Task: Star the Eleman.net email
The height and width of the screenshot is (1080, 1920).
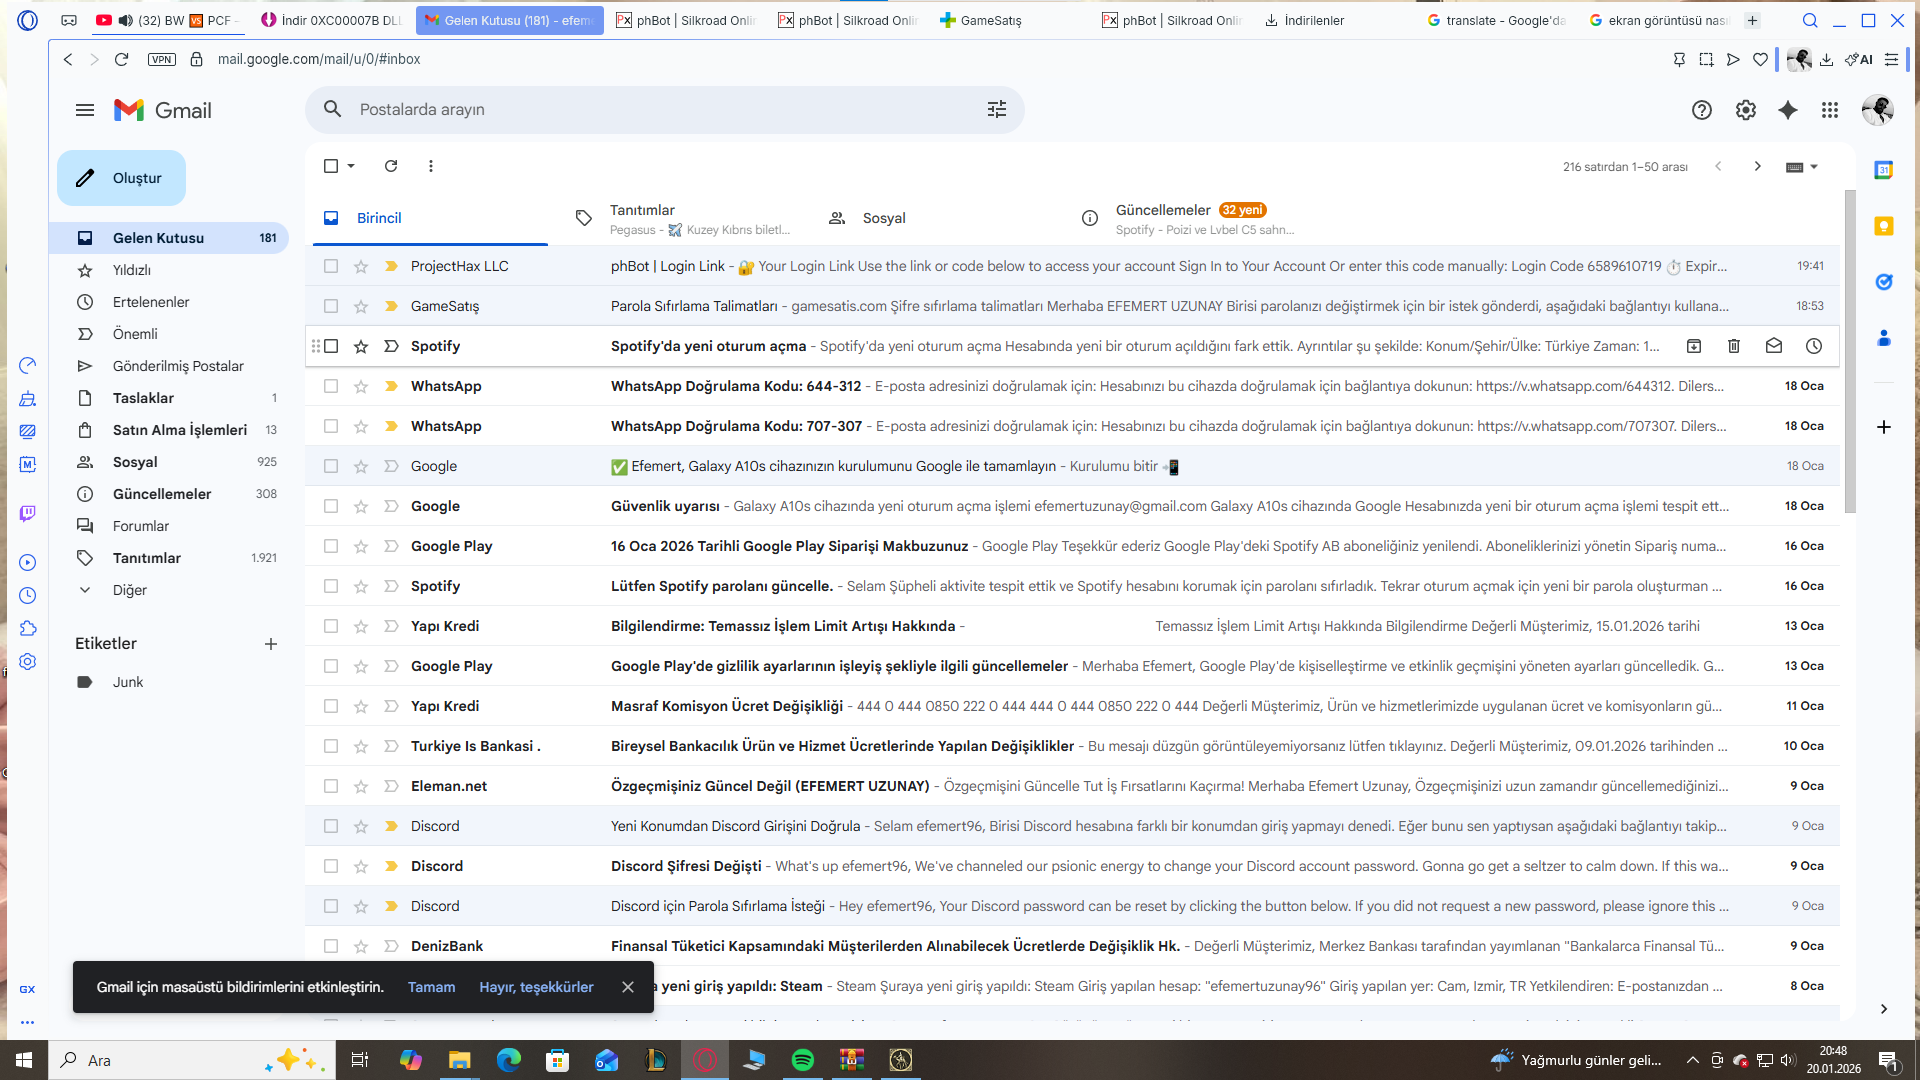Action: click(x=361, y=786)
